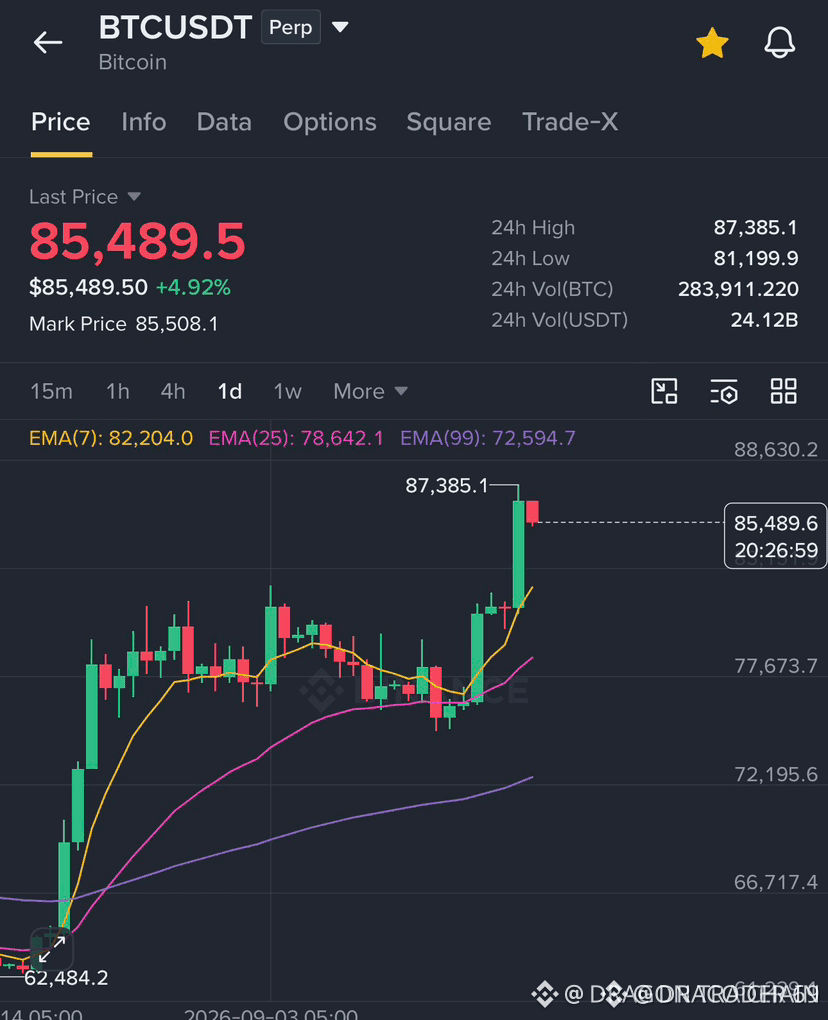
Task: Open price alert bell icon
Action: point(779,43)
